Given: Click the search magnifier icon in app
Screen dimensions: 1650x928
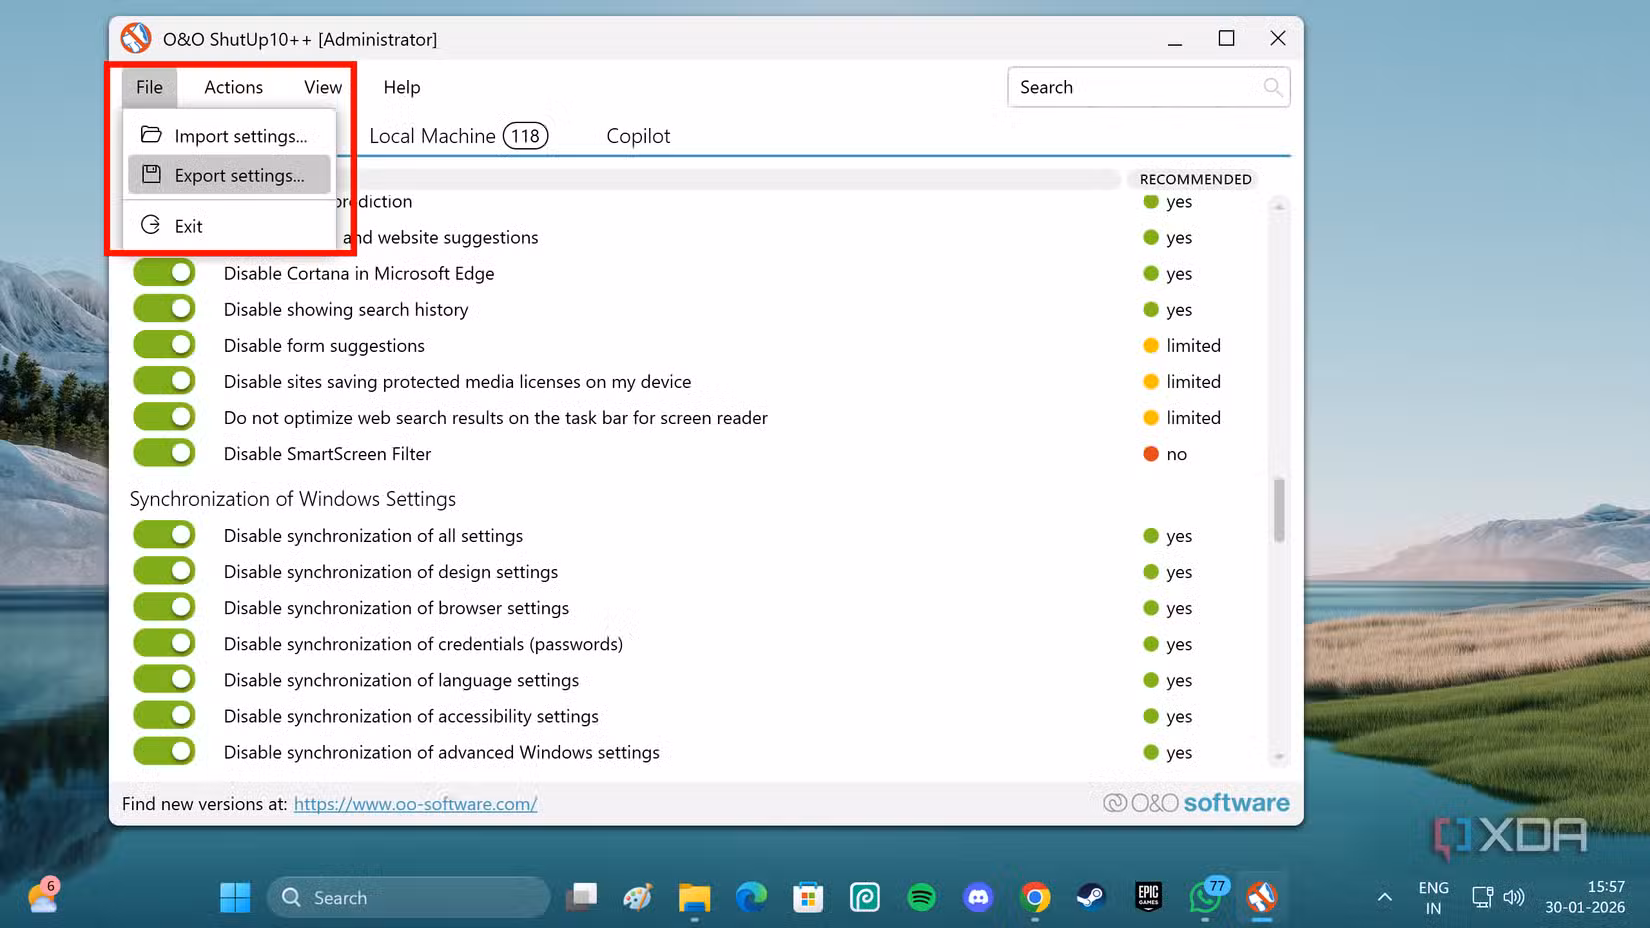Looking at the screenshot, I should (1272, 87).
